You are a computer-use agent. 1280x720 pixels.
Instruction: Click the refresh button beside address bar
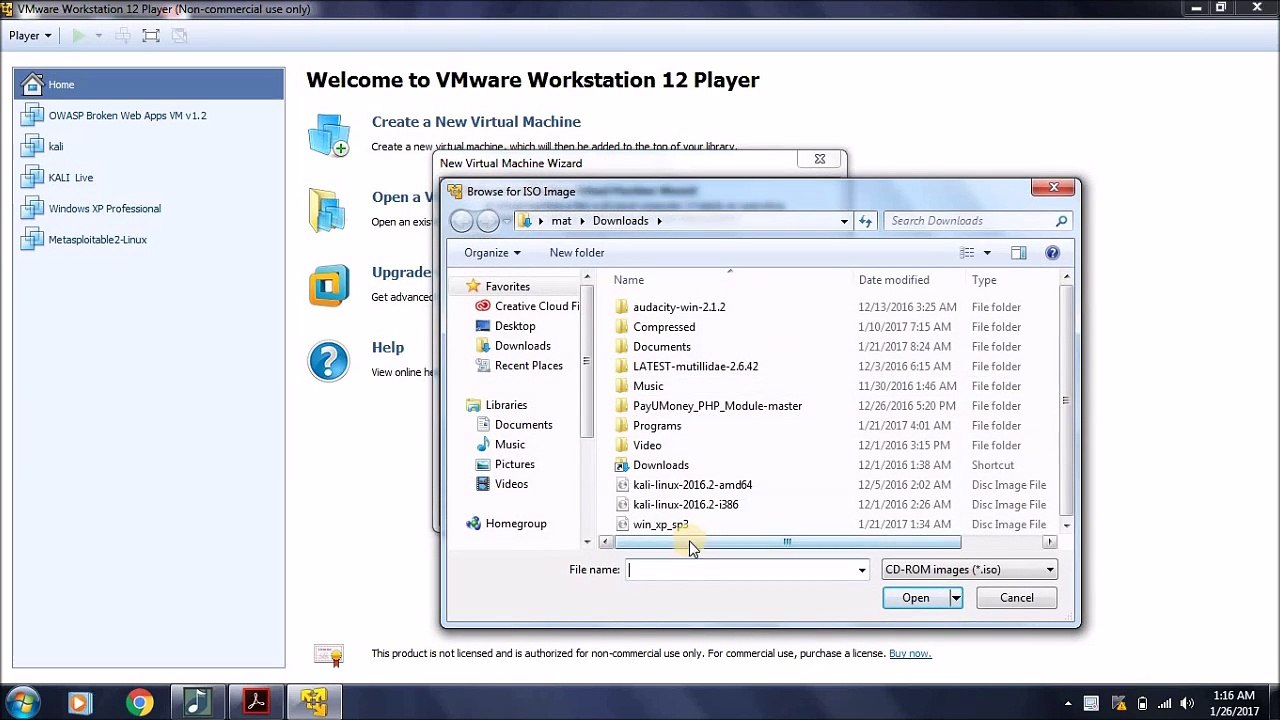click(x=865, y=221)
